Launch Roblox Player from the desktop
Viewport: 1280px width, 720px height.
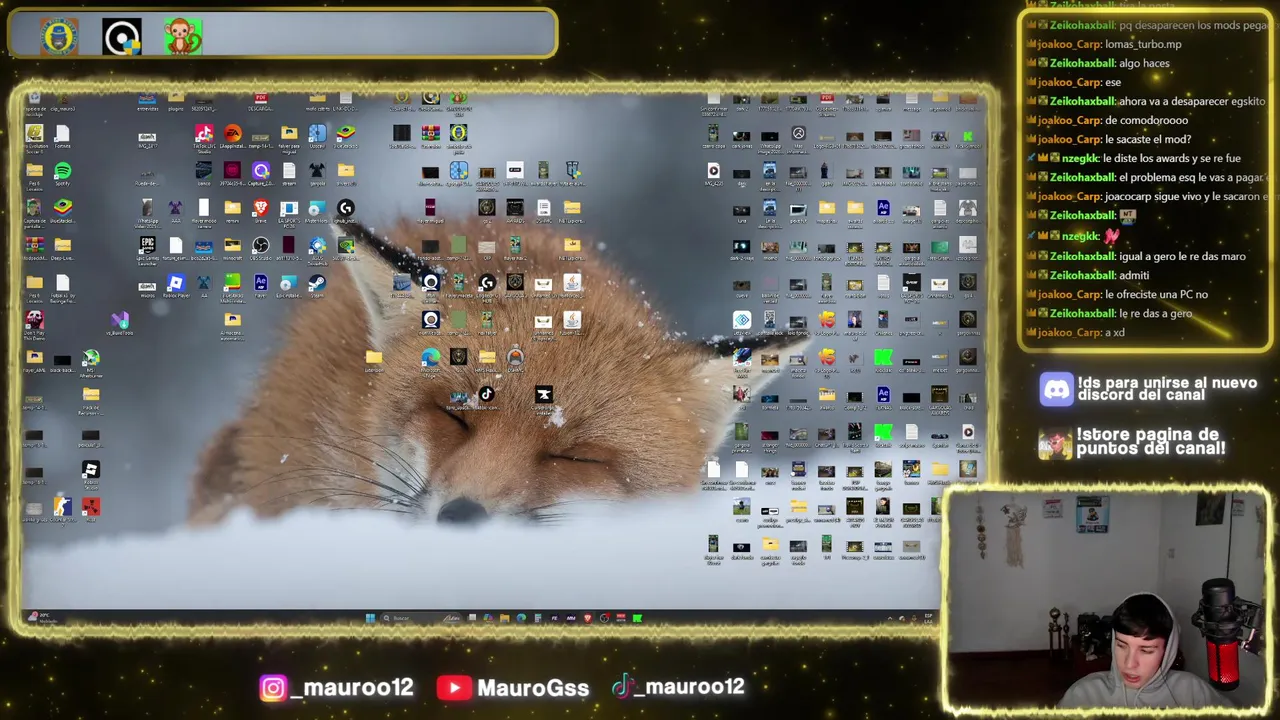coord(175,283)
